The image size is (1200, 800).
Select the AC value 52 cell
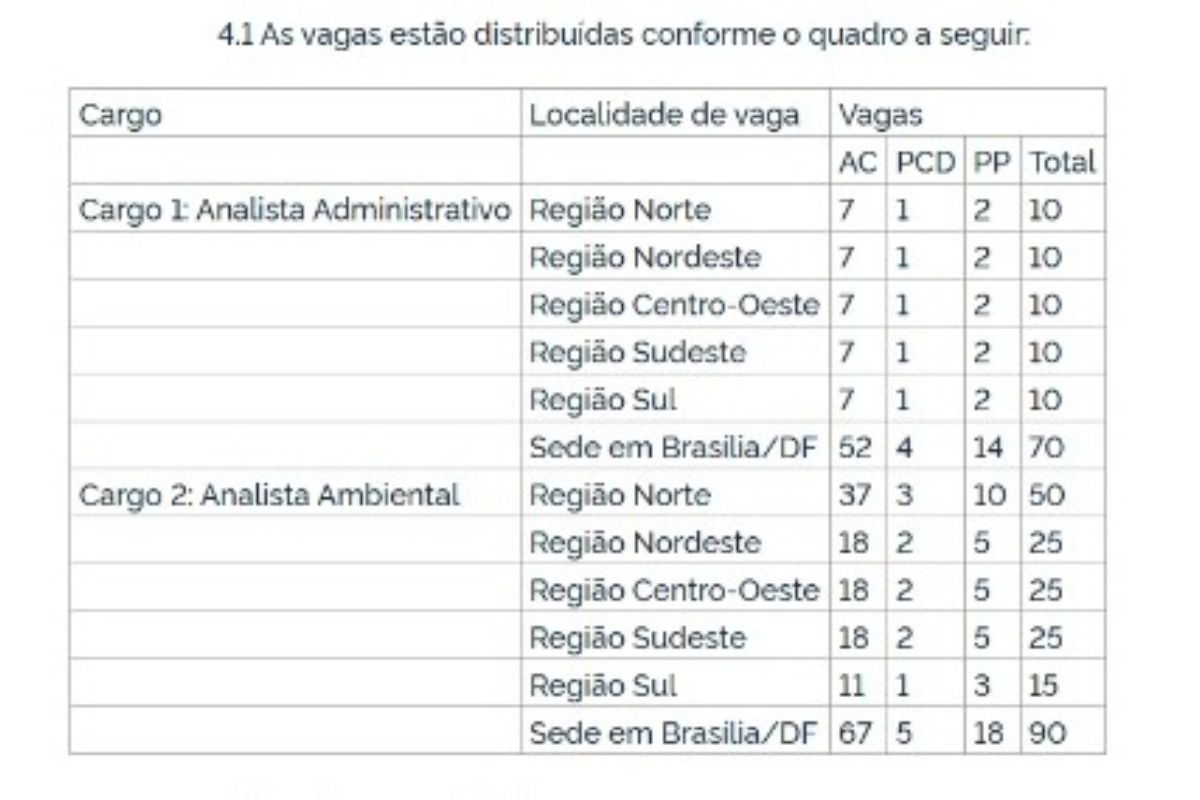pyautogui.click(x=855, y=448)
